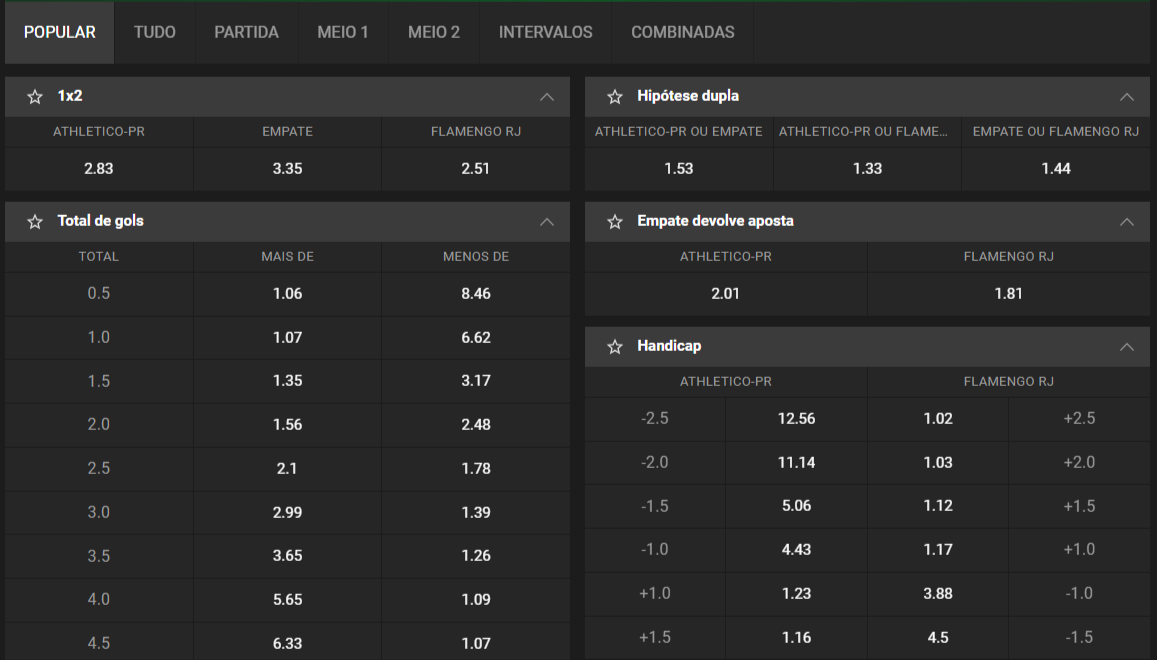Select under 1.5 goals at 3.17
1157x660 pixels.
point(476,381)
